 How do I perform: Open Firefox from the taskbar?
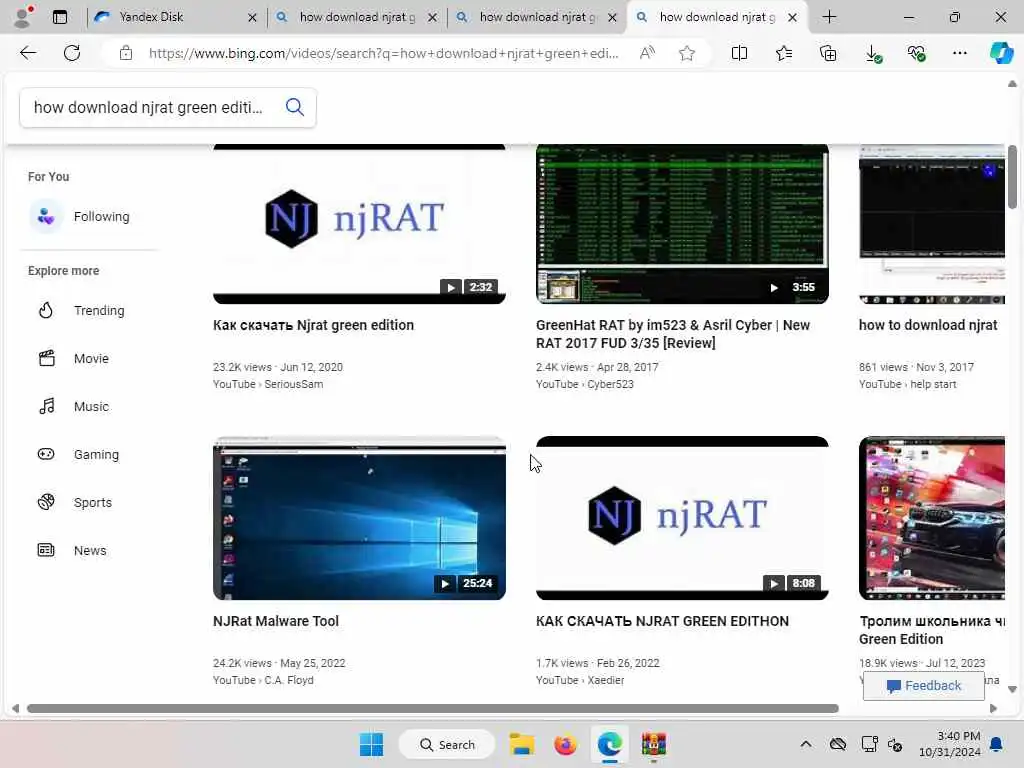[565, 744]
